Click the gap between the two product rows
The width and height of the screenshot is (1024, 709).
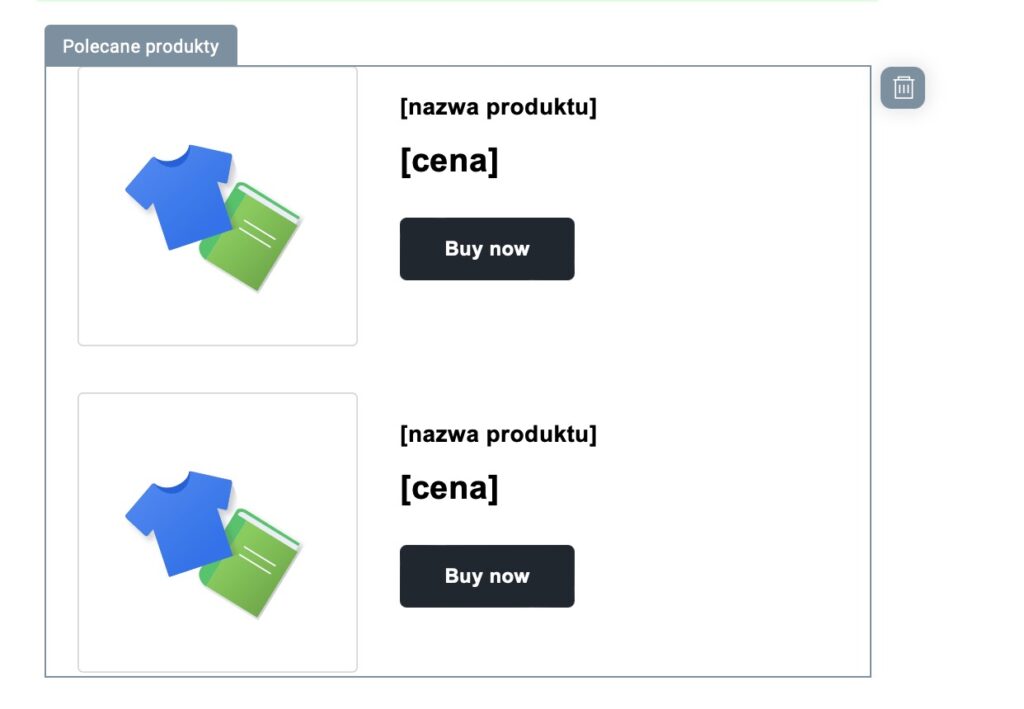457,370
